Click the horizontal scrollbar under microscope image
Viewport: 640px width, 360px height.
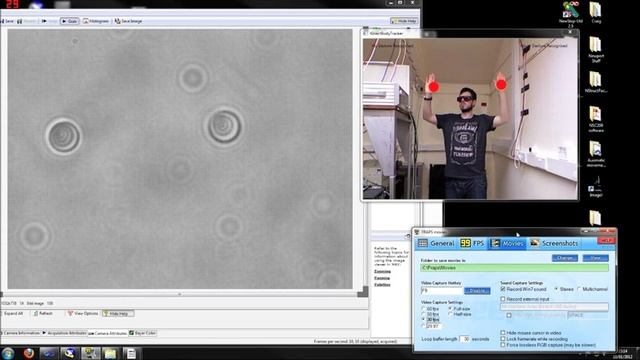(x=180, y=293)
